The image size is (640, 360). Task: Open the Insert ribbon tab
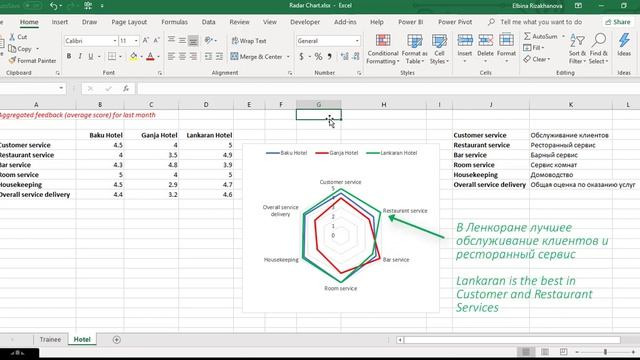(x=60, y=22)
